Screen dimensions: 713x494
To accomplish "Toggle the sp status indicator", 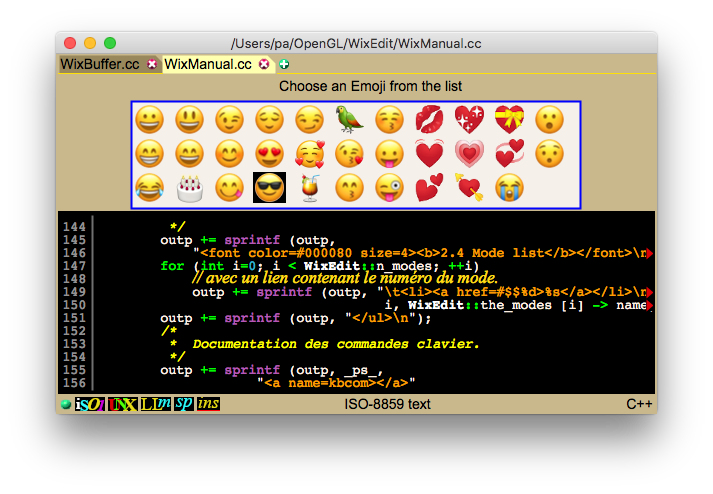I will [x=184, y=404].
